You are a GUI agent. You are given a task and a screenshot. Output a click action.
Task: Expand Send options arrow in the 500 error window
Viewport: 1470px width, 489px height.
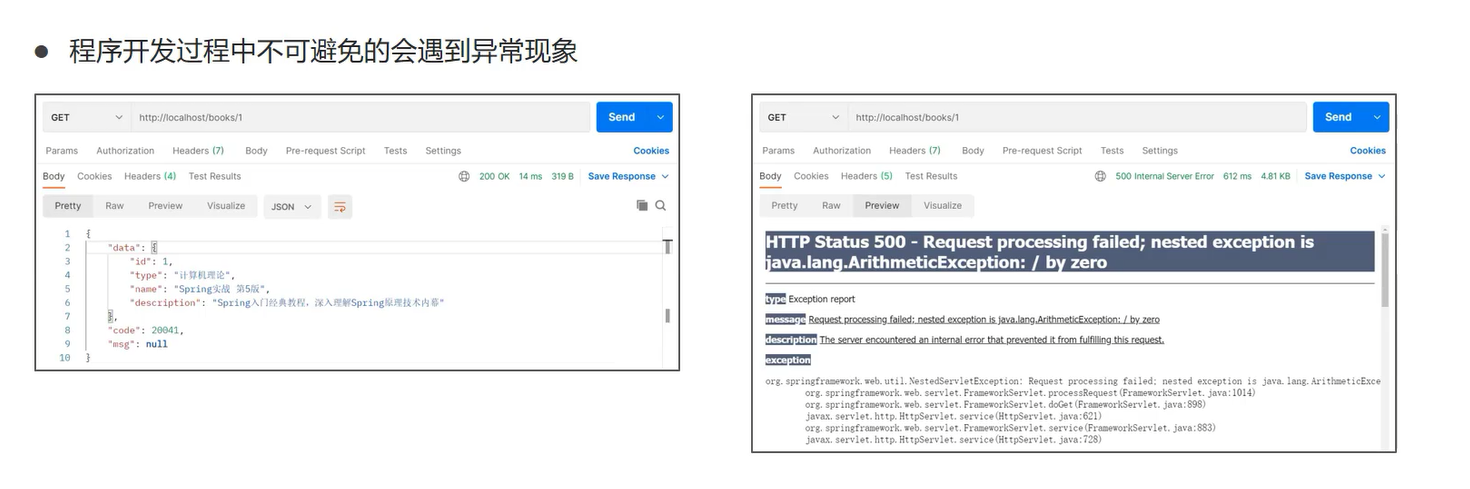[x=1377, y=117]
